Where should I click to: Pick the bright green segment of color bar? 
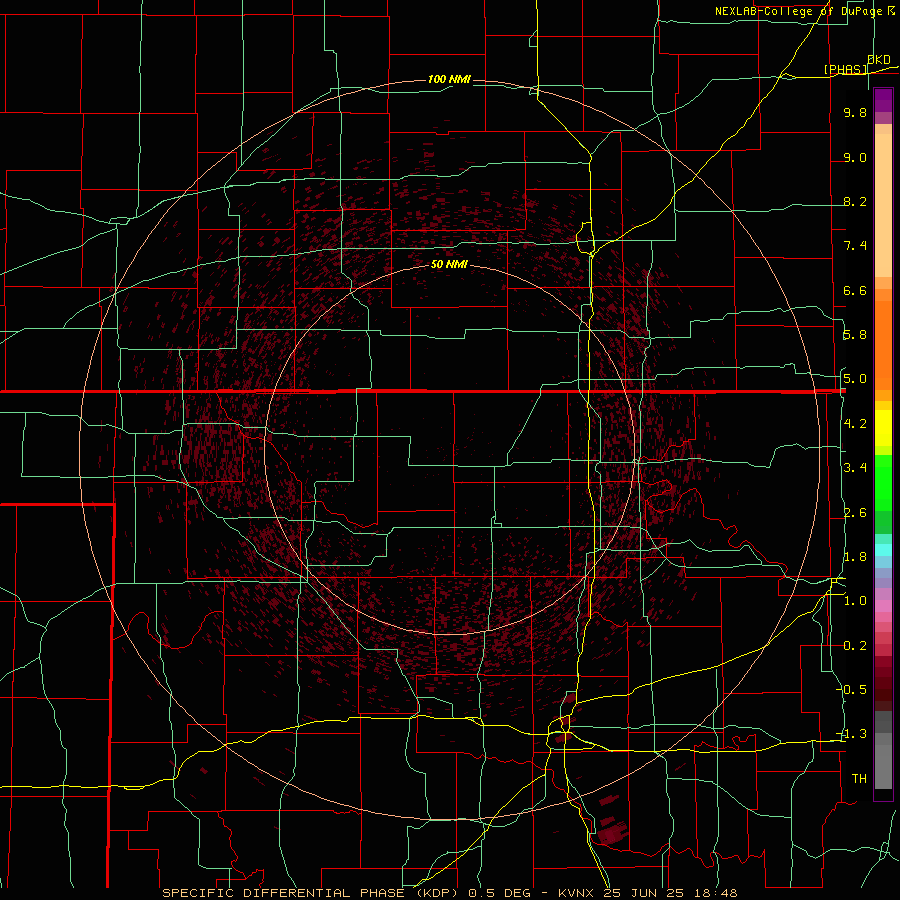click(x=883, y=482)
